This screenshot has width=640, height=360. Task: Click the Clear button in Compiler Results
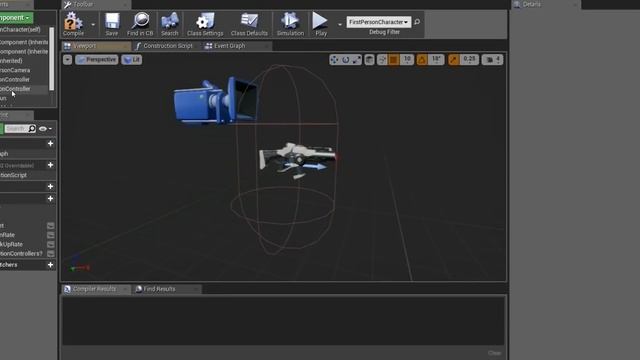(x=494, y=353)
